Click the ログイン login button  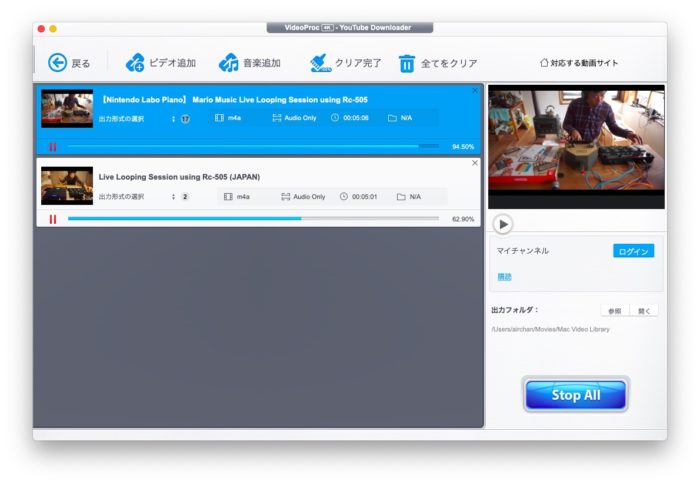(633, 251)
